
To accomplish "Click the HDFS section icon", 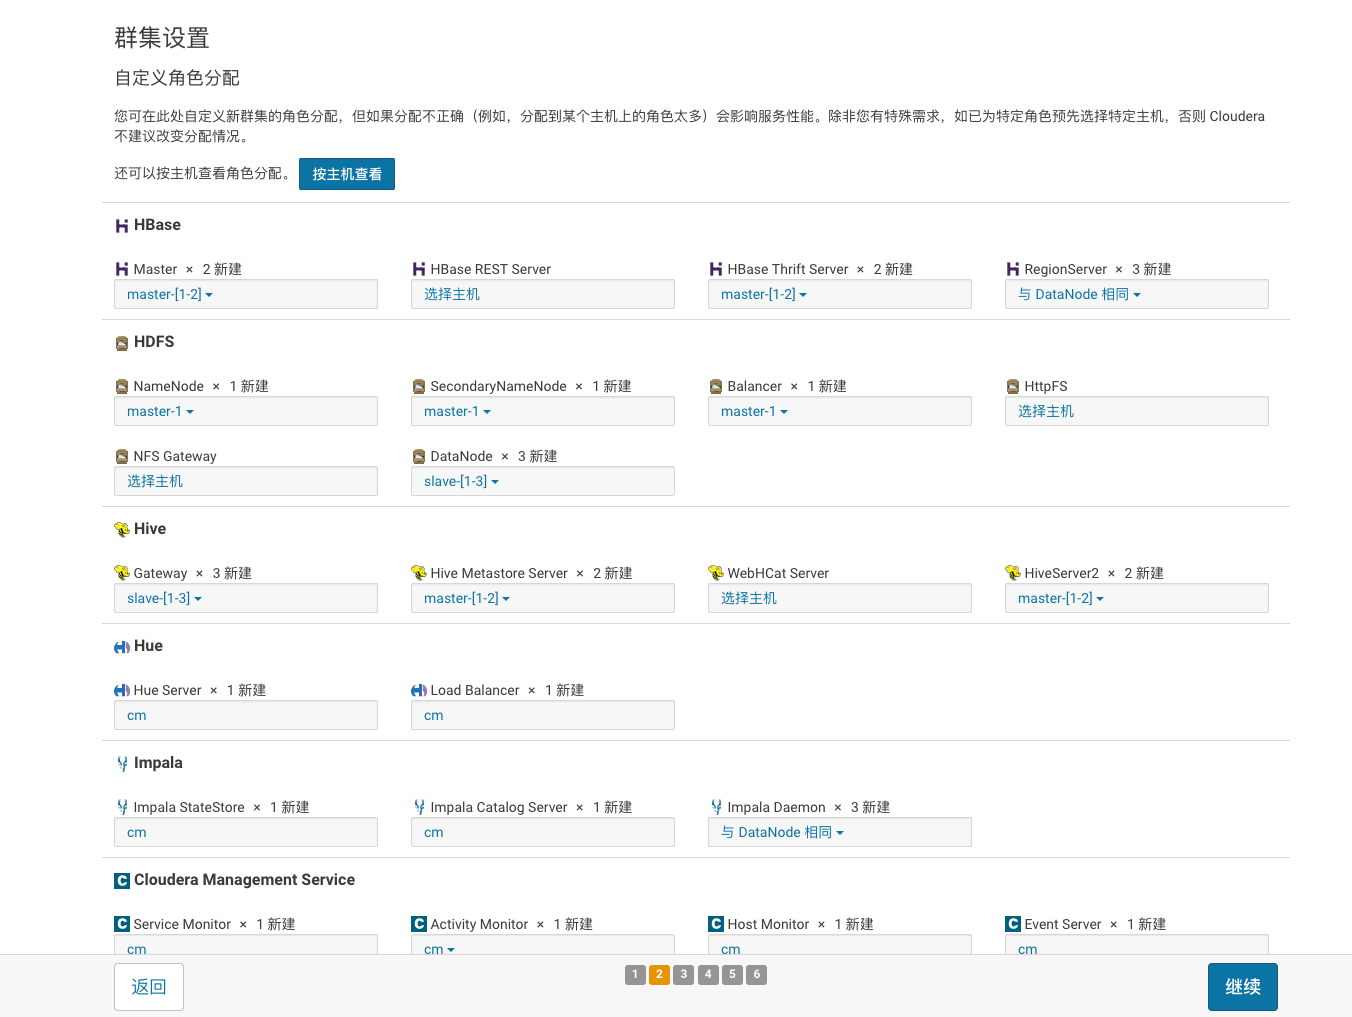I will pos(122,343).
